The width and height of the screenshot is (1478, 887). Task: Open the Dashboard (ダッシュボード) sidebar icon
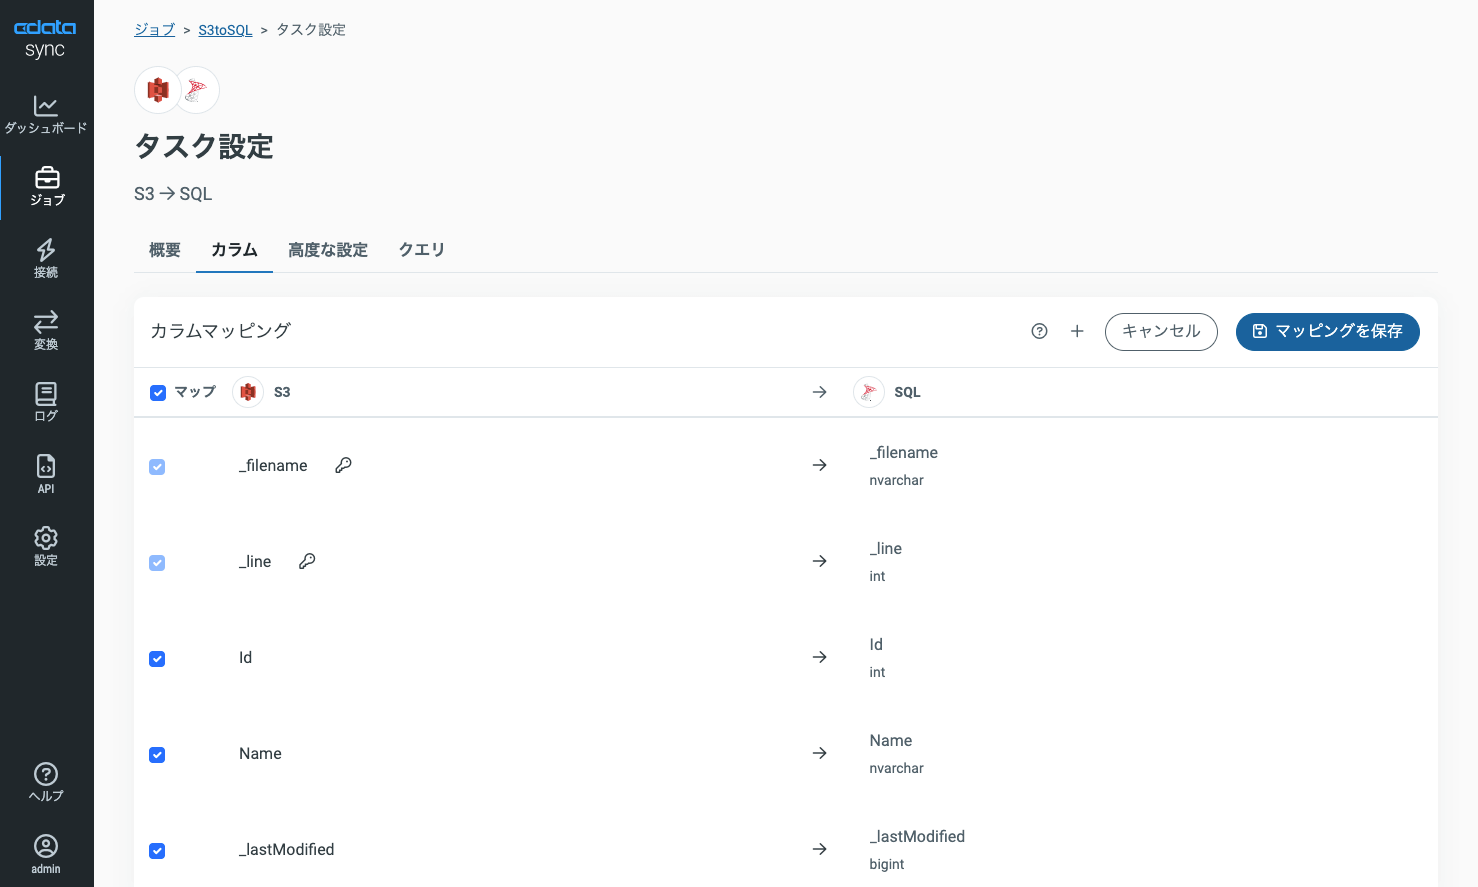click(46, 115)
